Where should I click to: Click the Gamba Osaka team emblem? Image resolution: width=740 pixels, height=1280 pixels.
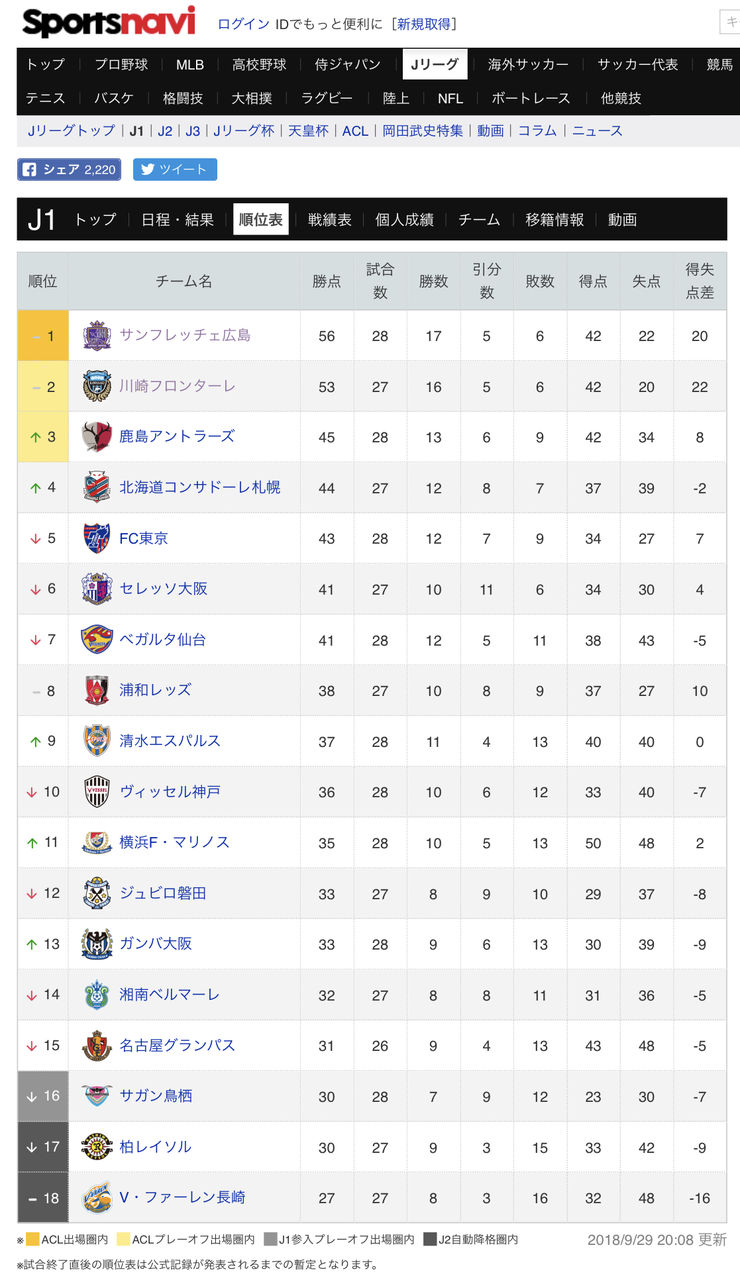pyautogui.click(x=97, y=944)
